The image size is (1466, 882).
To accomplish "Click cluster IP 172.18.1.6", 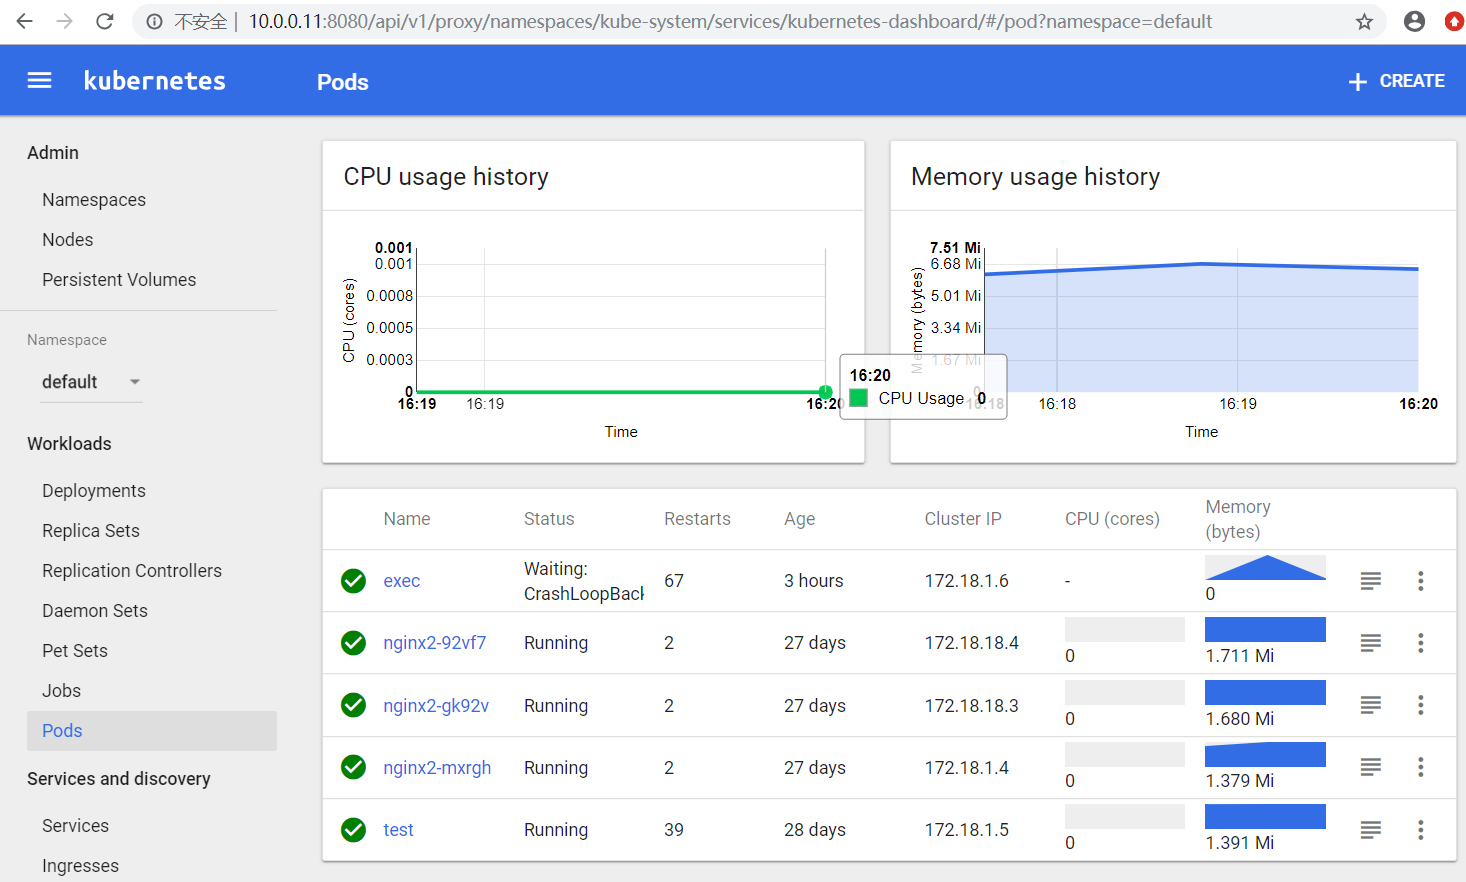I will (x=966, y=581).
